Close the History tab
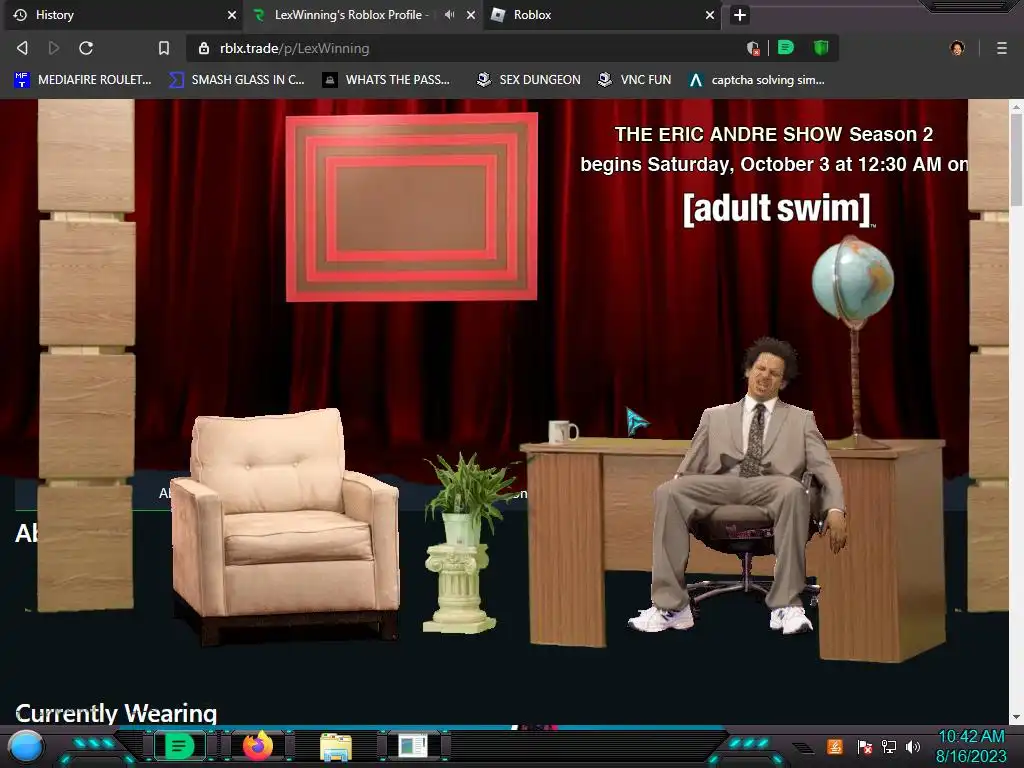This screenshot has width=1024, height=768. pos(232,15)
